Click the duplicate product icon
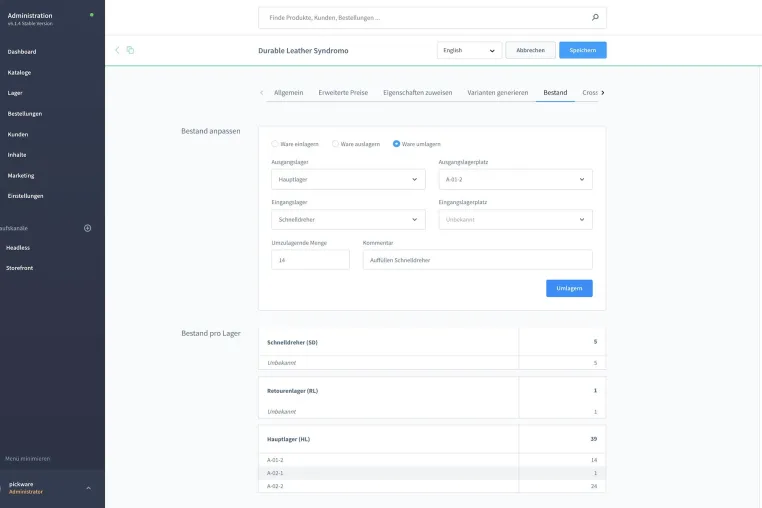This screenshot has height=508, width=762. click(130, 50)
